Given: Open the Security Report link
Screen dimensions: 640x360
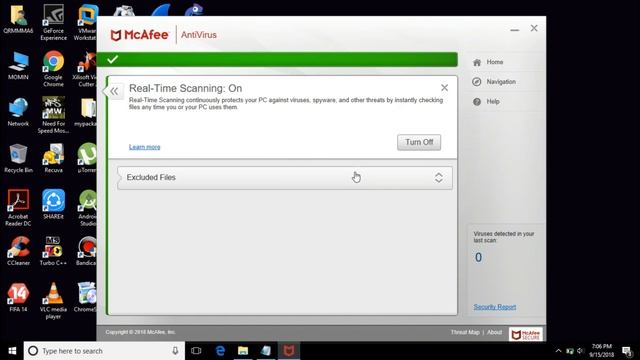Looking at the screenshot, I should [x=495, y=307].
